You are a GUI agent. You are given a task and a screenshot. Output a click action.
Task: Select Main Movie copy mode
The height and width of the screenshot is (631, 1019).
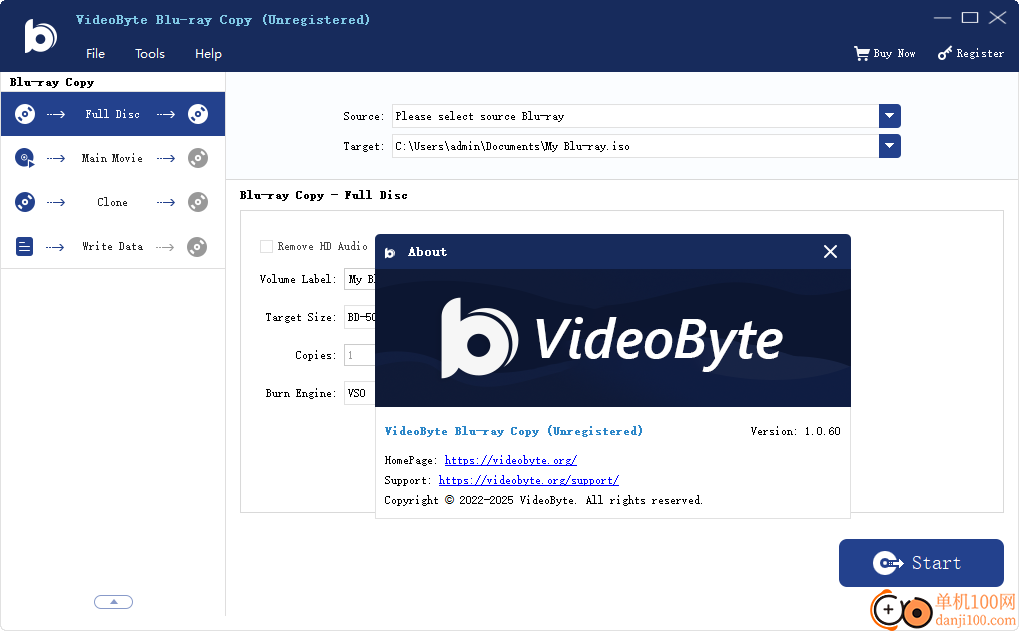click(113, 158)
